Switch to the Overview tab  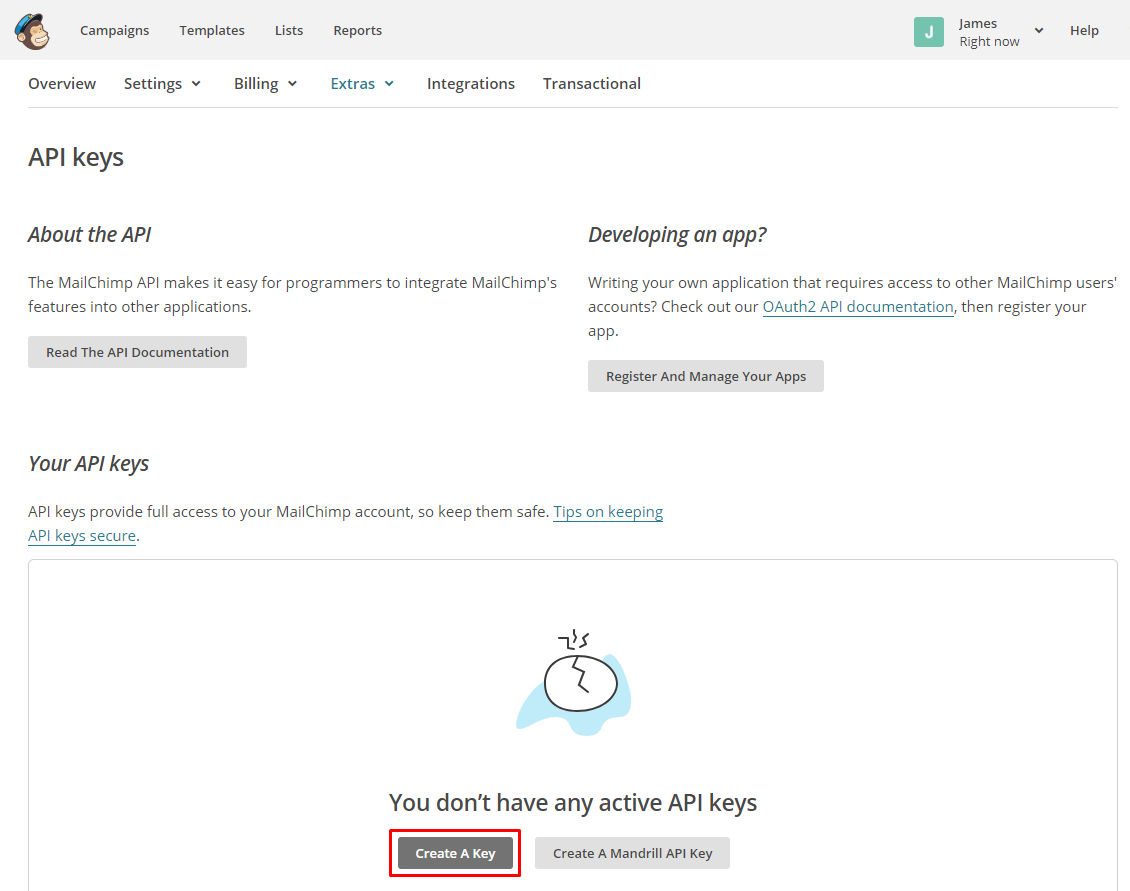(x=62, y=84)
